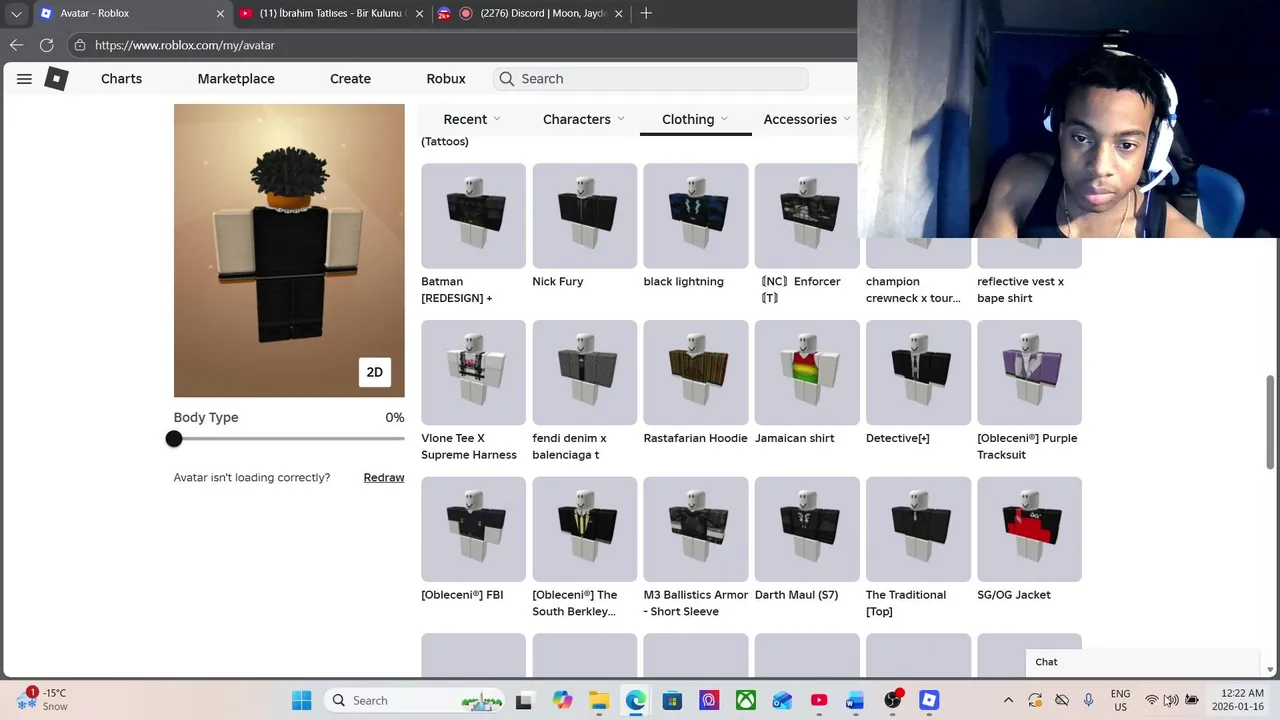The image size is (1280, 720).
Task: Select the [NC] Enforcer shirt
Action: pos(806,216)
